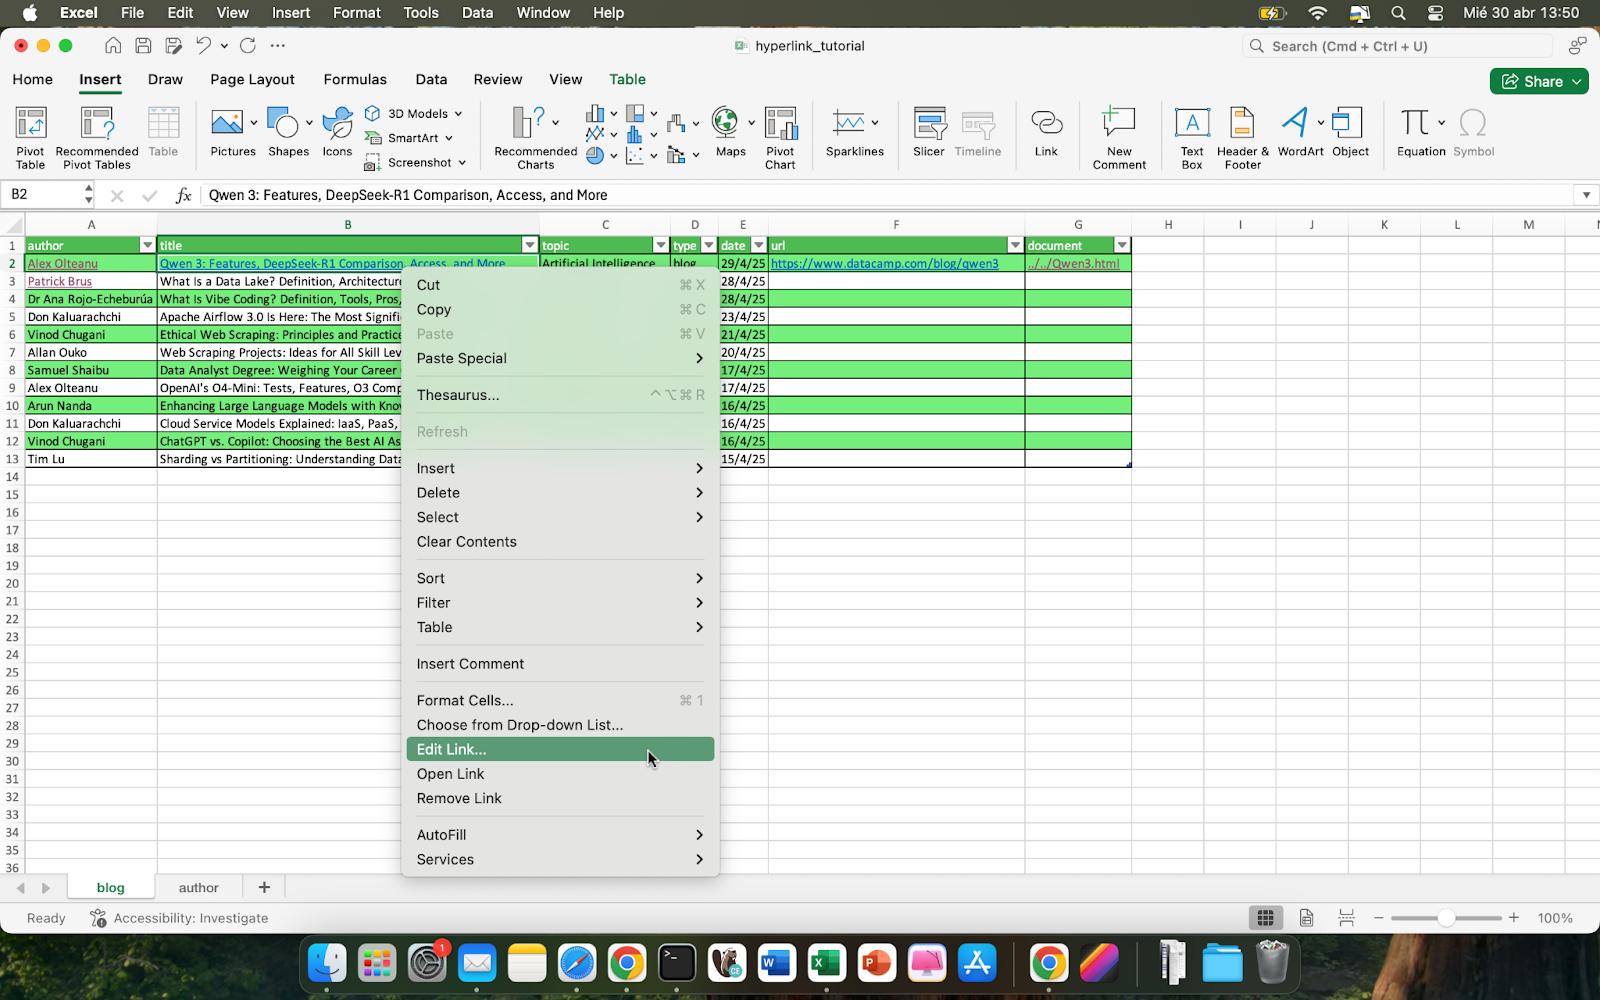Image resolution: width=1600 pixels, height=1000 pixels.
Task: Open the document column filter dropdown
Action: pos(1122,245)
